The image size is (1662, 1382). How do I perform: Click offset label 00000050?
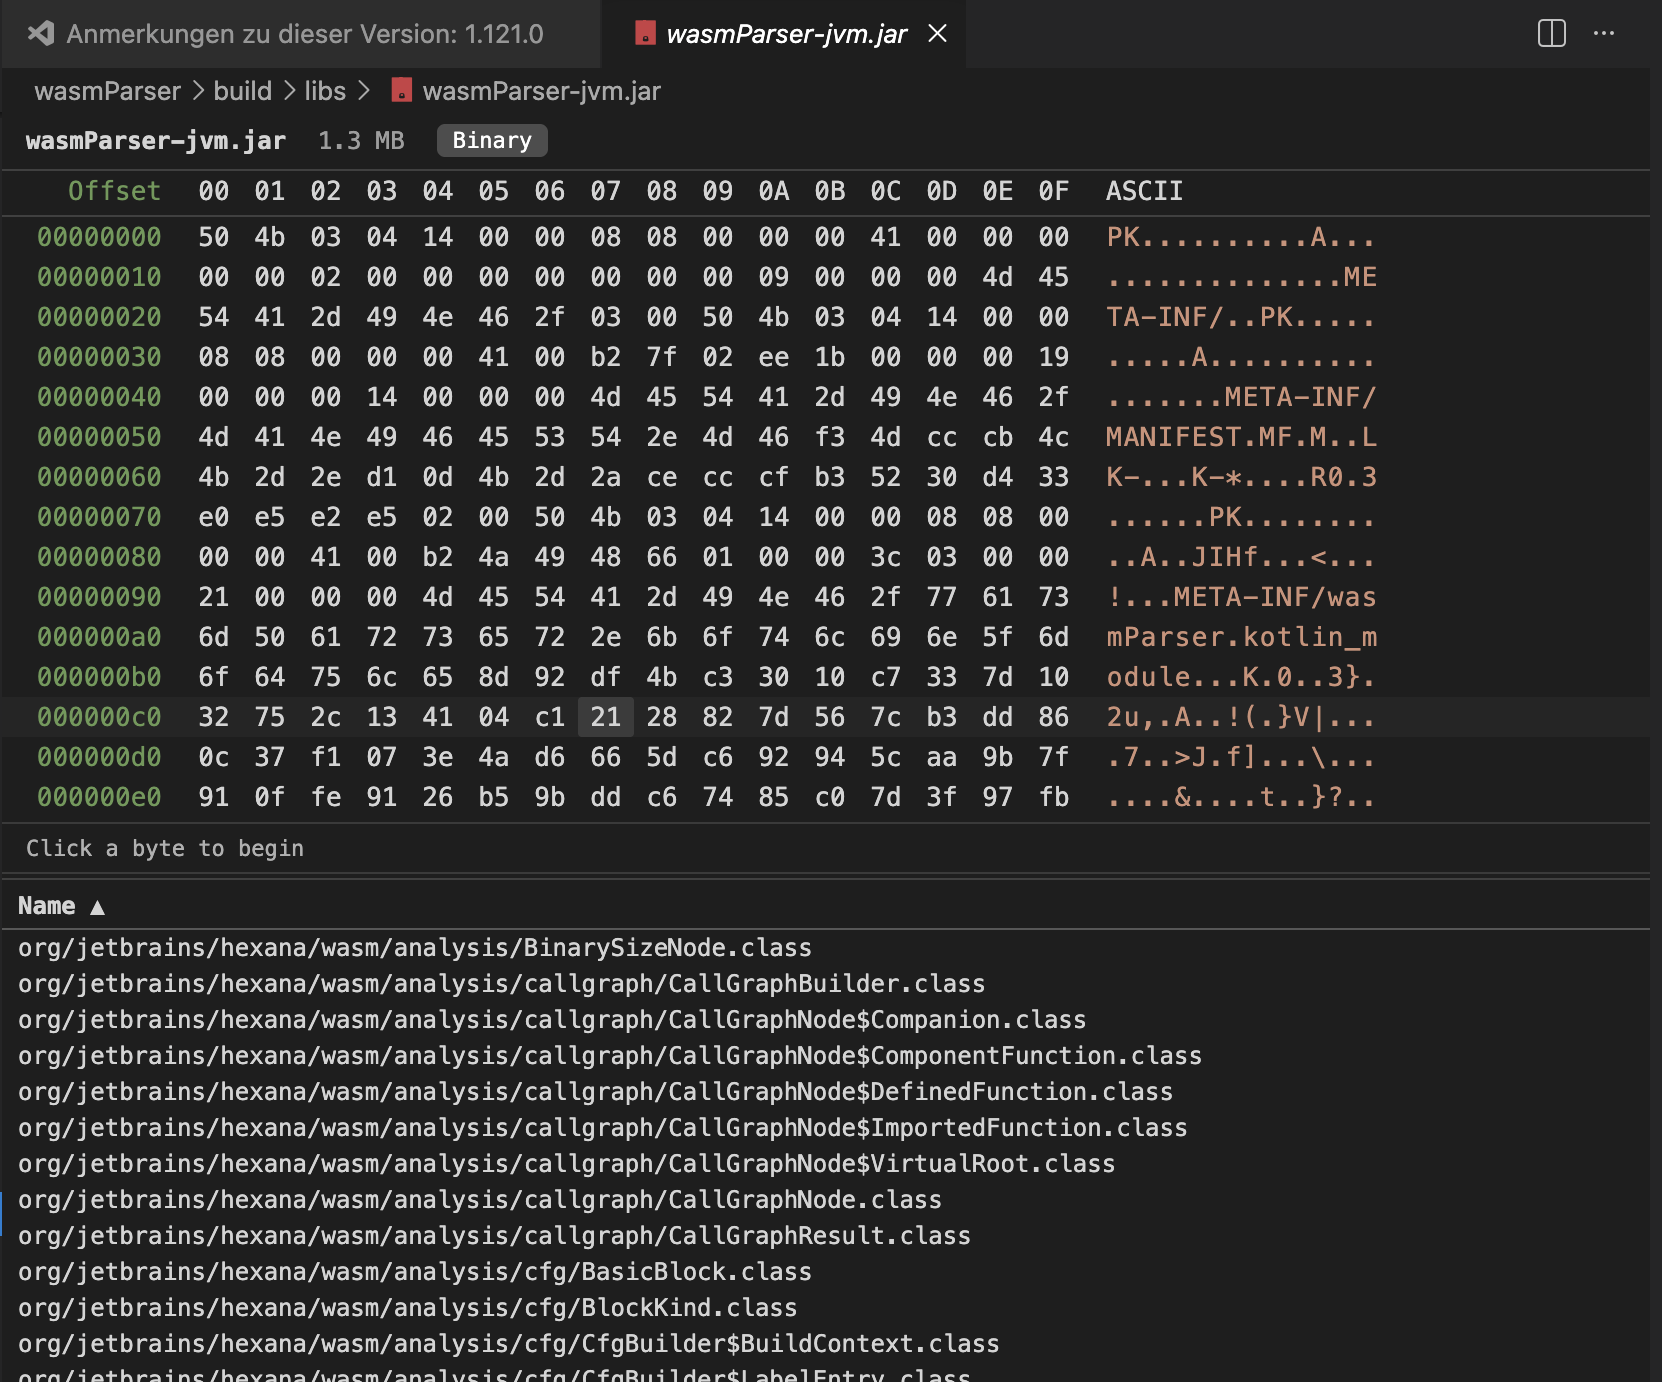(99, 437)
